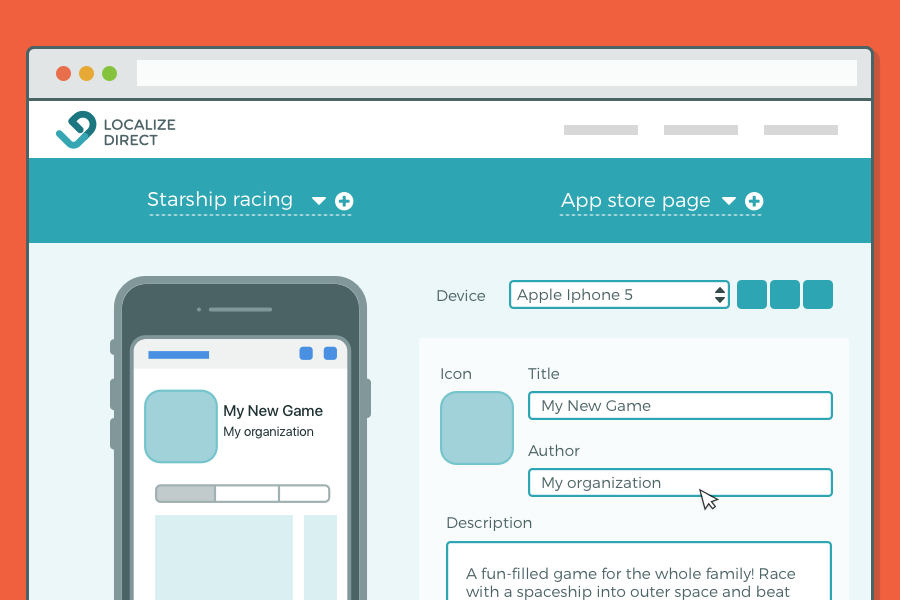
Task: Select the last segment in phone preview tabs
Action: click(x=304, y=494)
